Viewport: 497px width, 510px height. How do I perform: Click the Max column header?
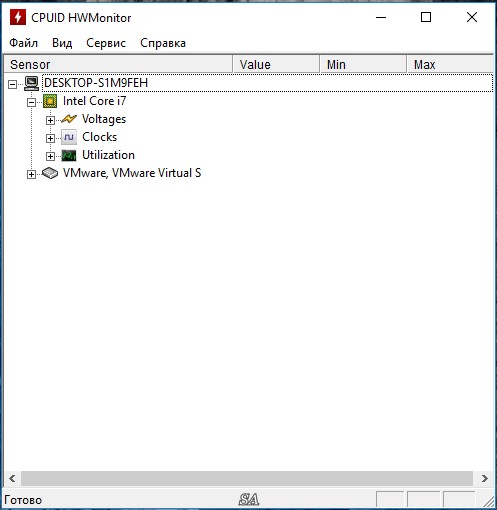pos(450,64)
